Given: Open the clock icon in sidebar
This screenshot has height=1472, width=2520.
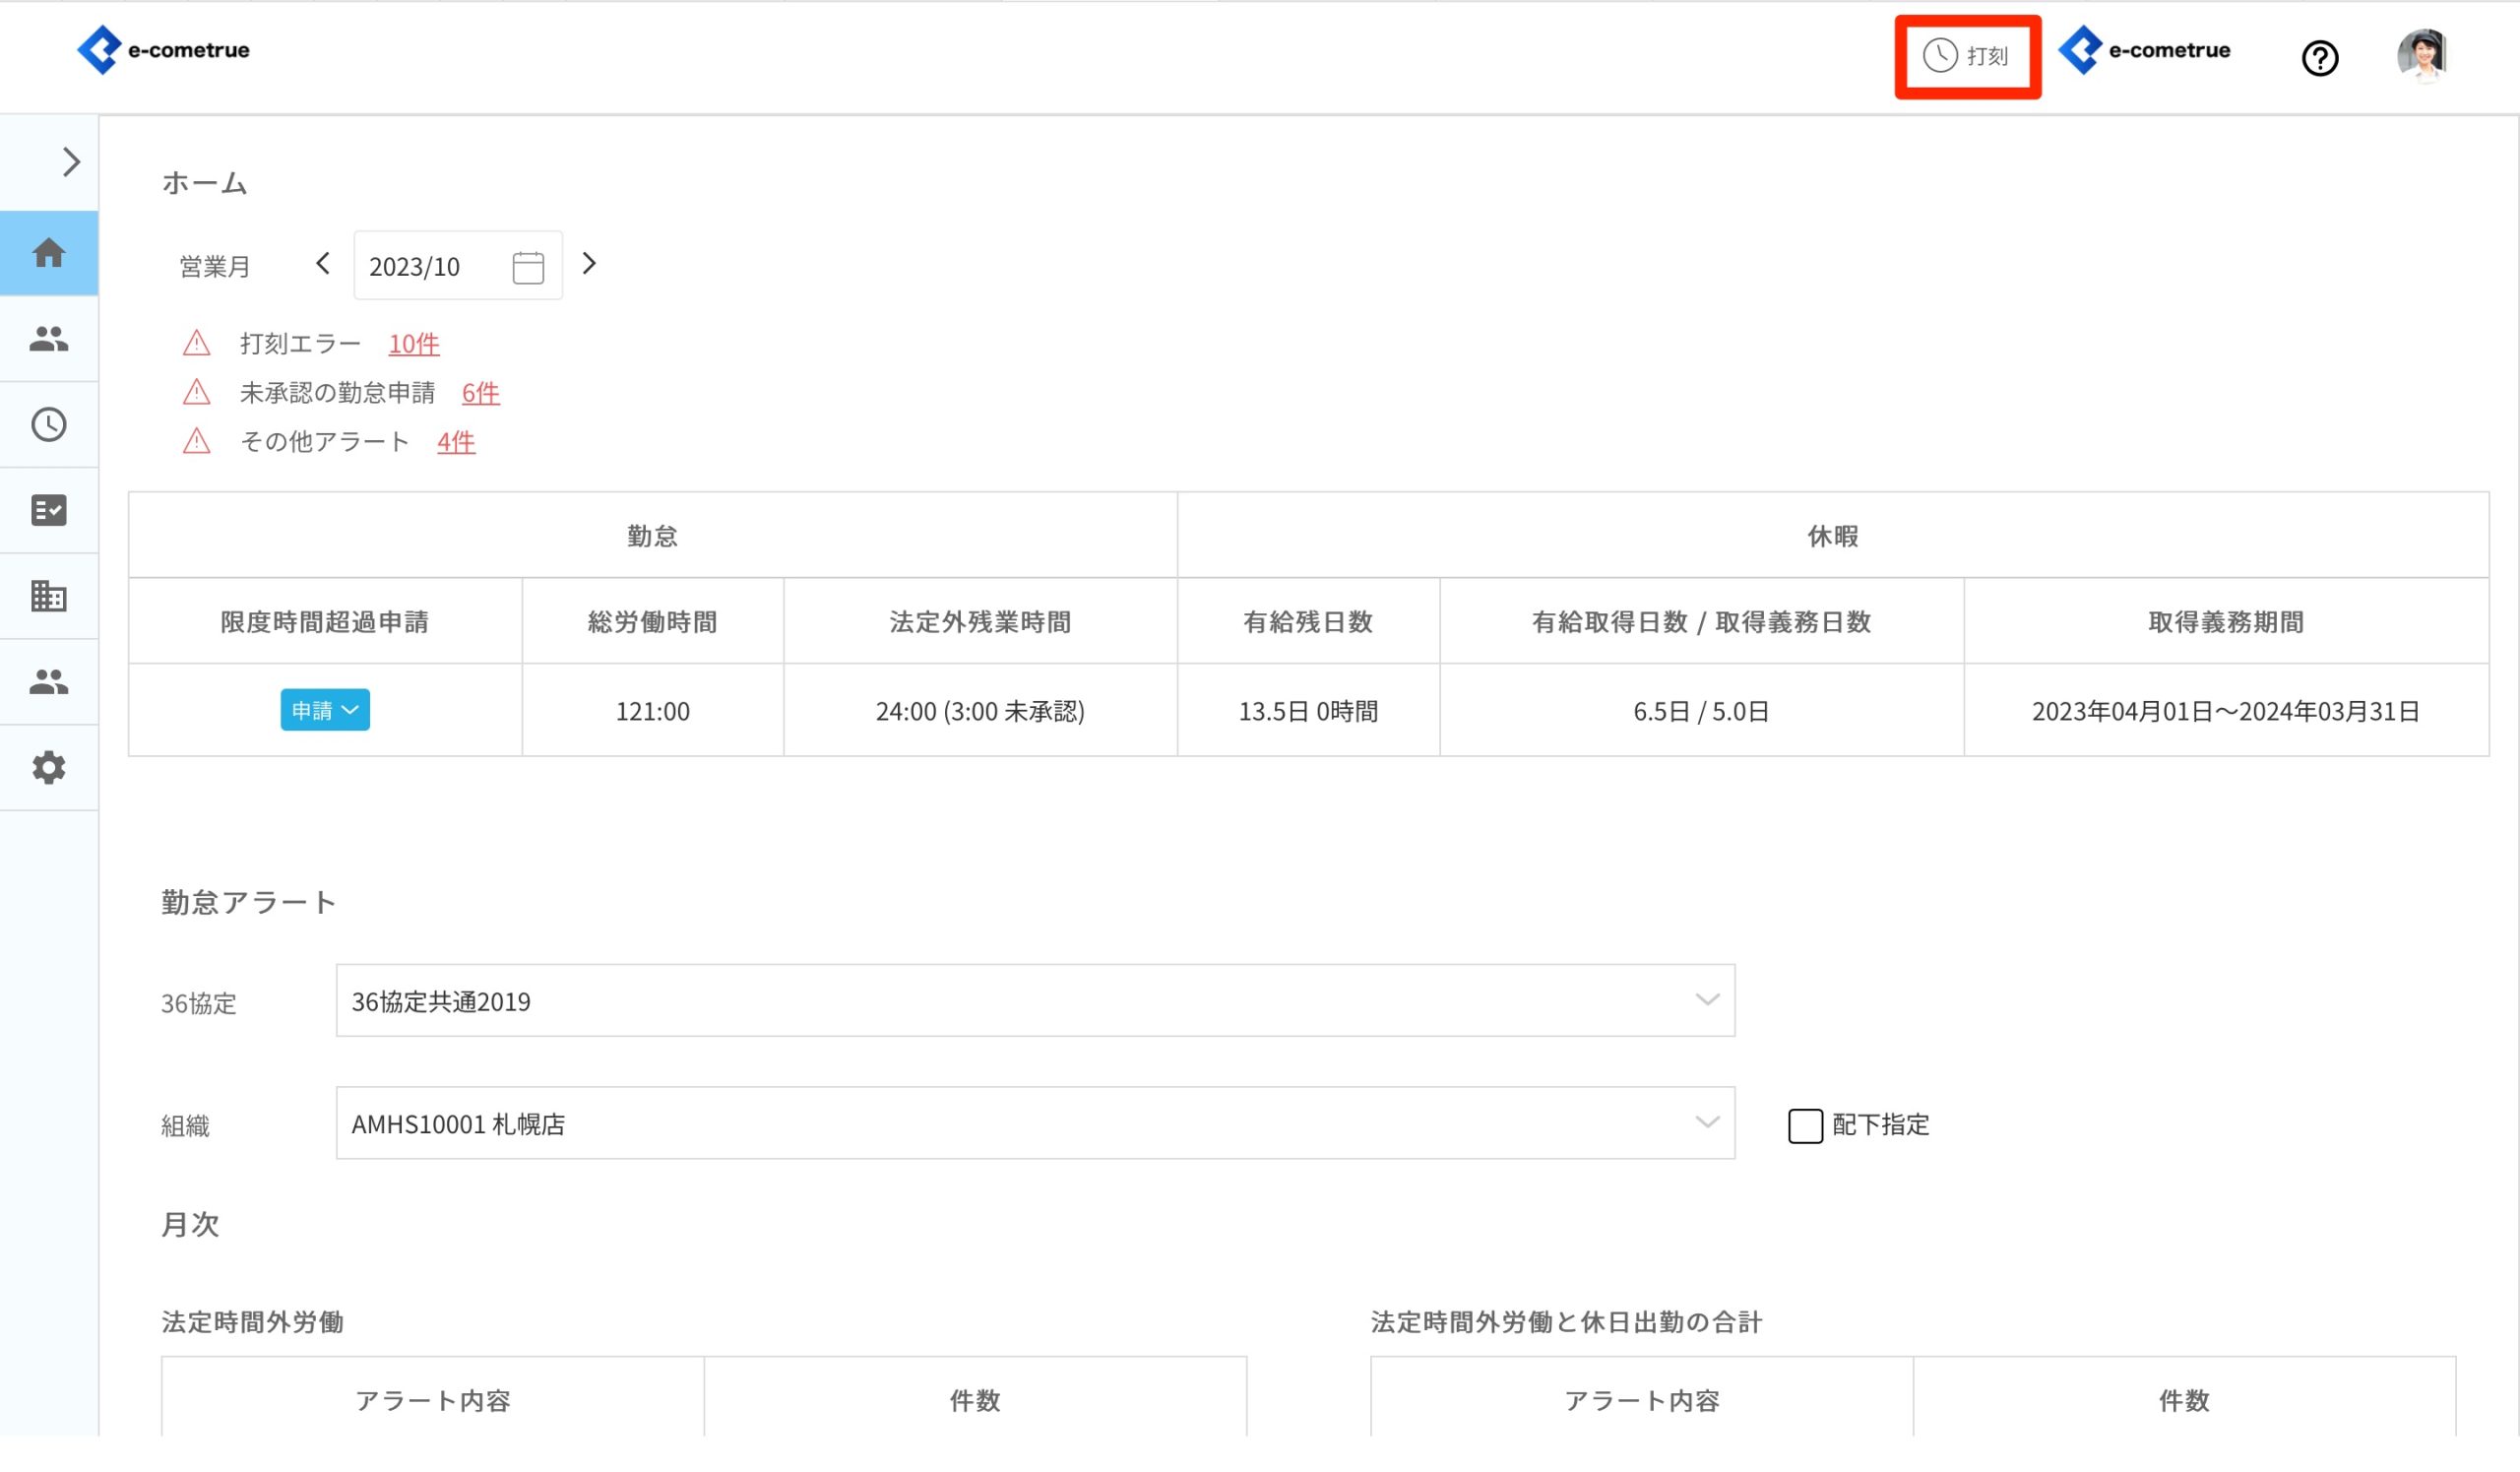Looking at the screenshot, I should [48, 425].
